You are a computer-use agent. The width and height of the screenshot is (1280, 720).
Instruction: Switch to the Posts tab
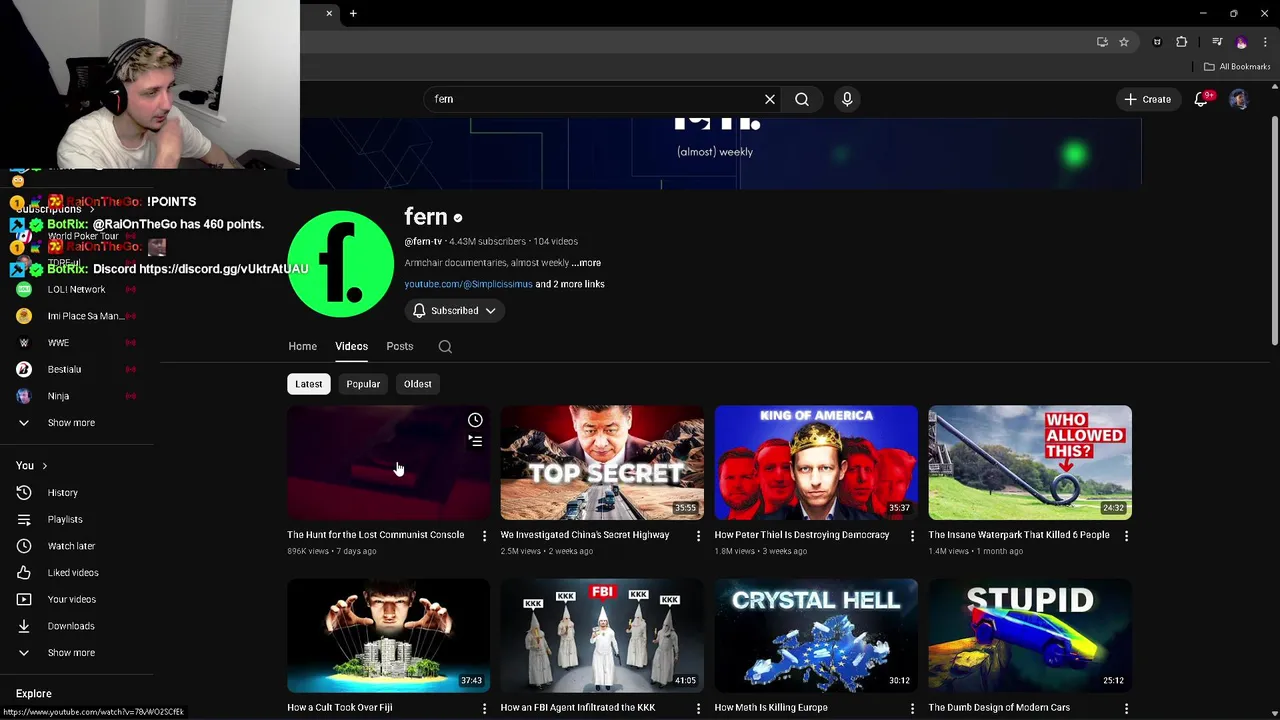point(399,346)
